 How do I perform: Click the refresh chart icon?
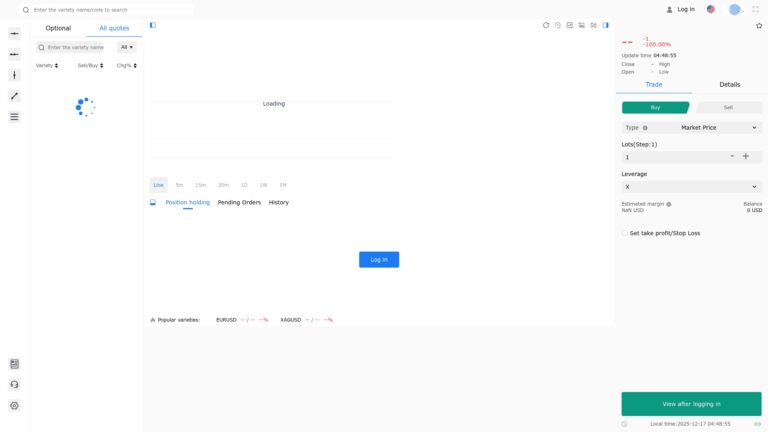pos(546,25)
